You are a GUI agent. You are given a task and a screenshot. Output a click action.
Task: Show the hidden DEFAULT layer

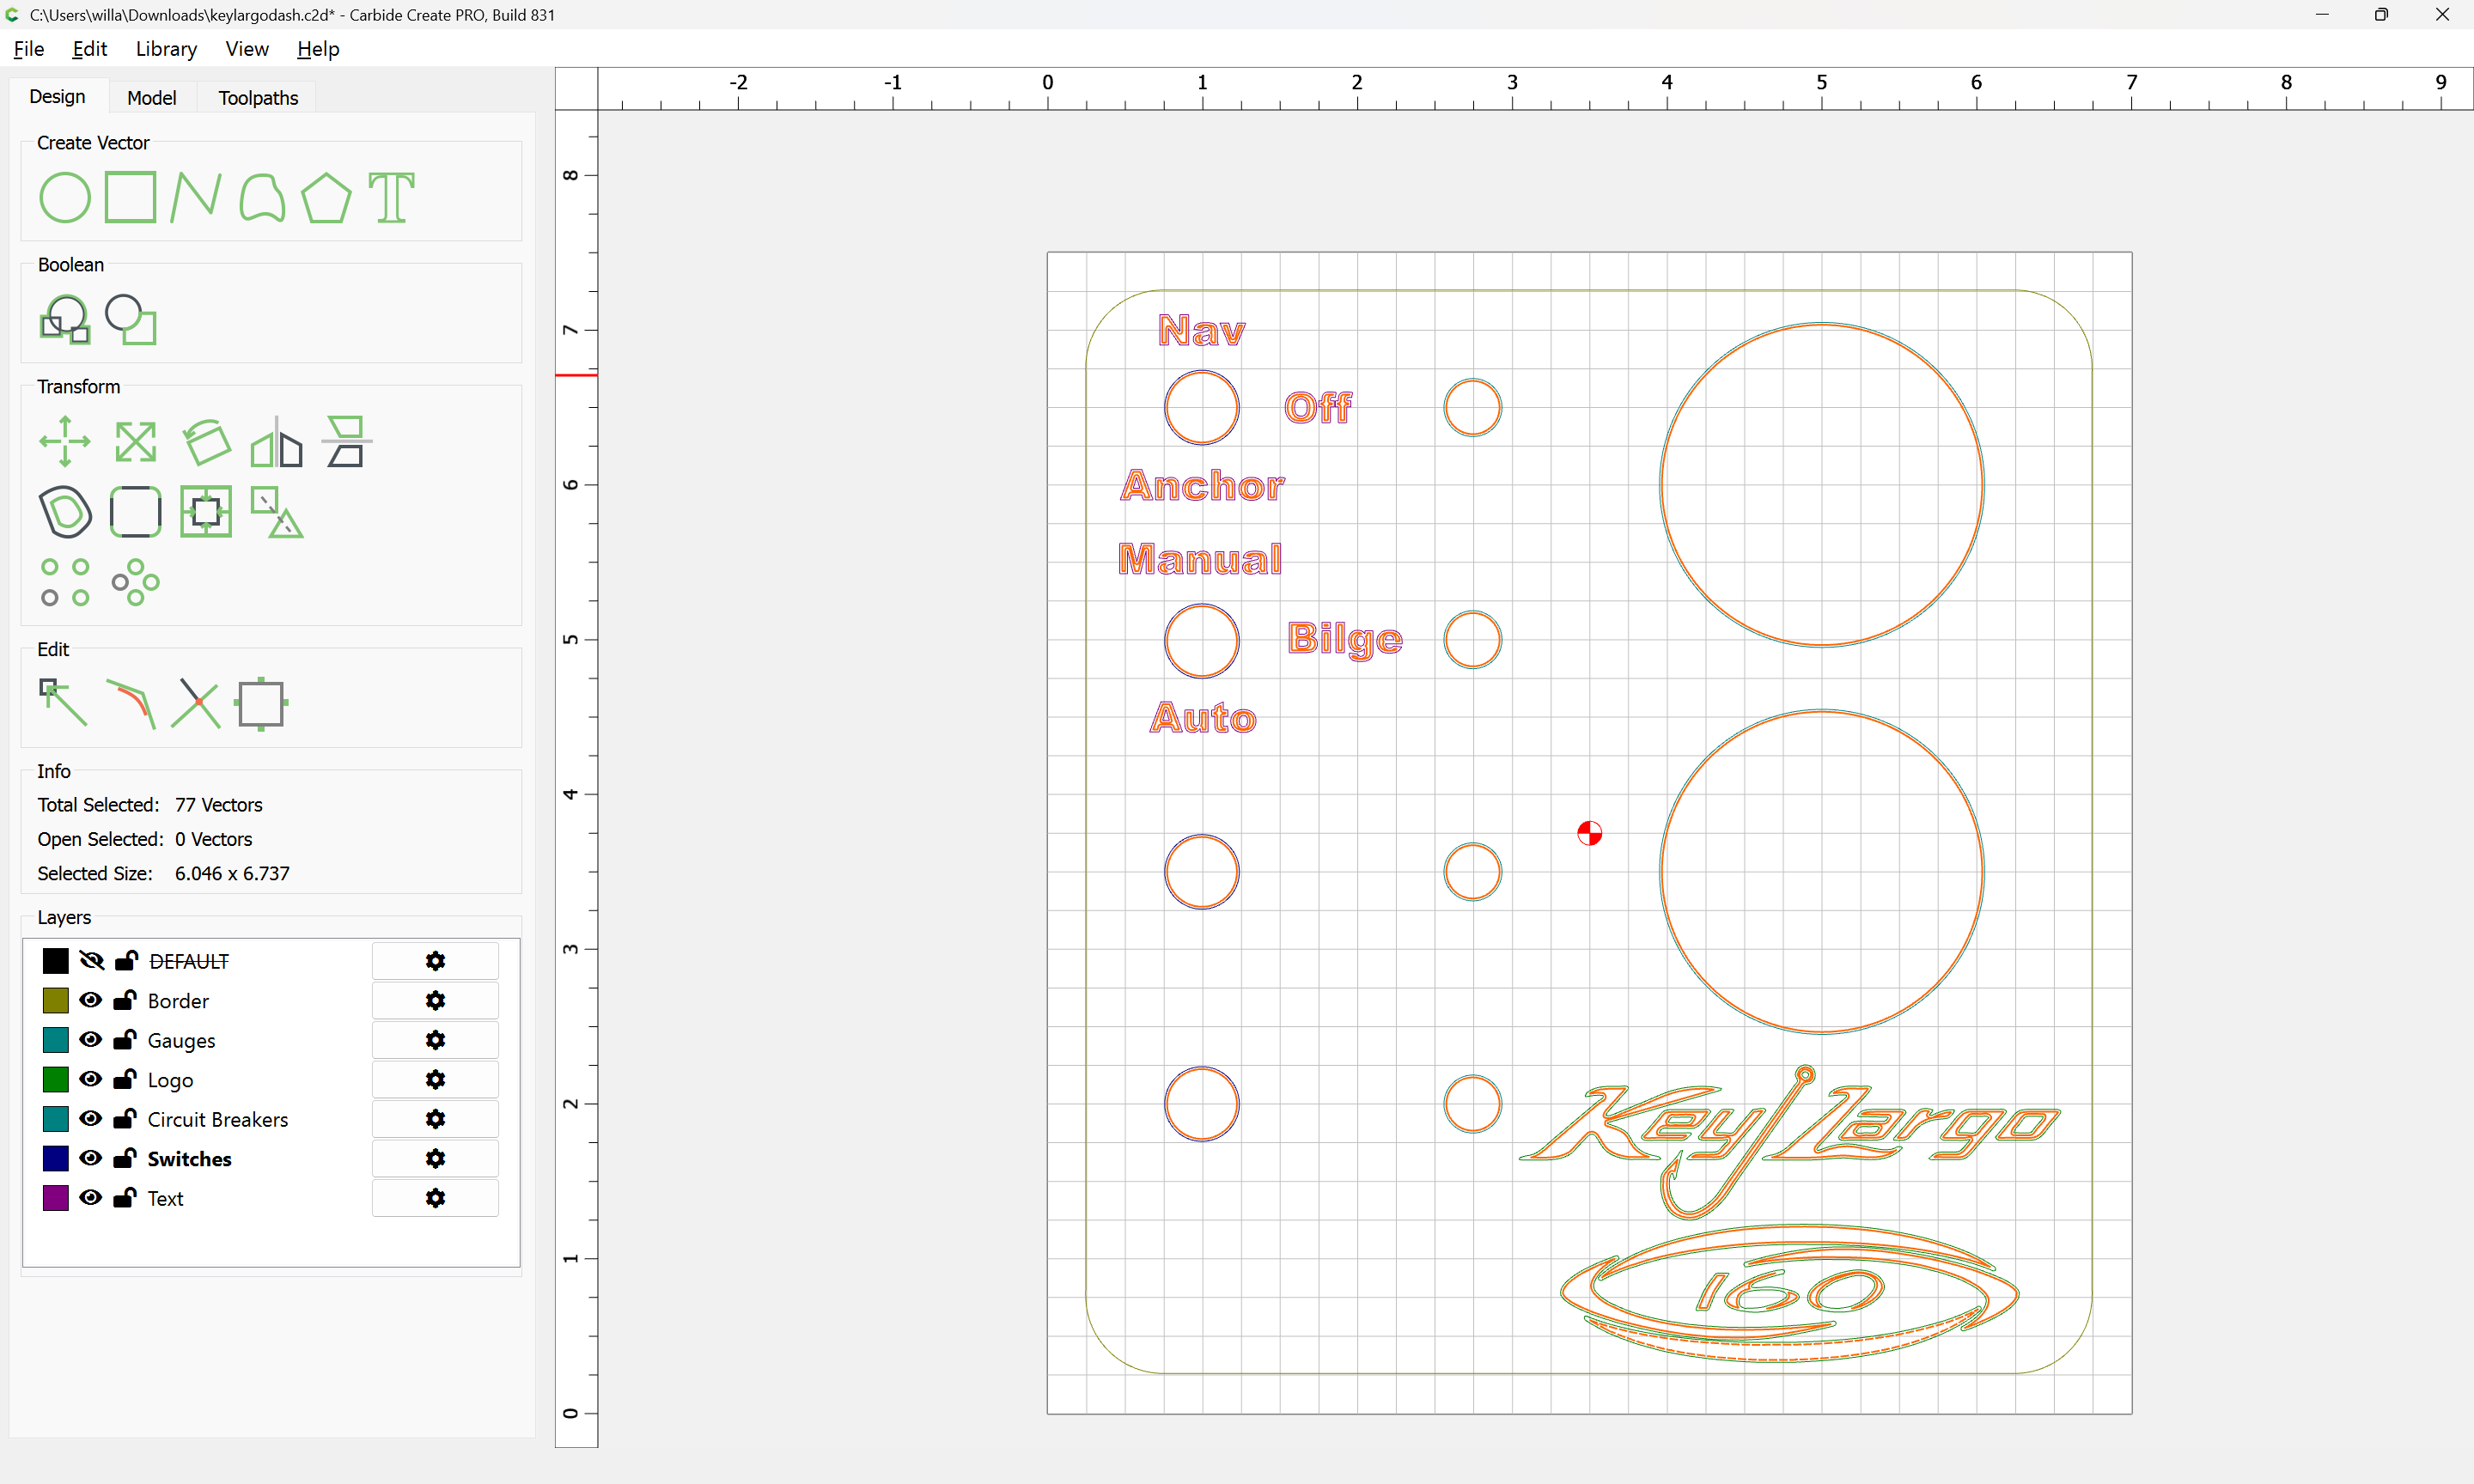point(91,961)
